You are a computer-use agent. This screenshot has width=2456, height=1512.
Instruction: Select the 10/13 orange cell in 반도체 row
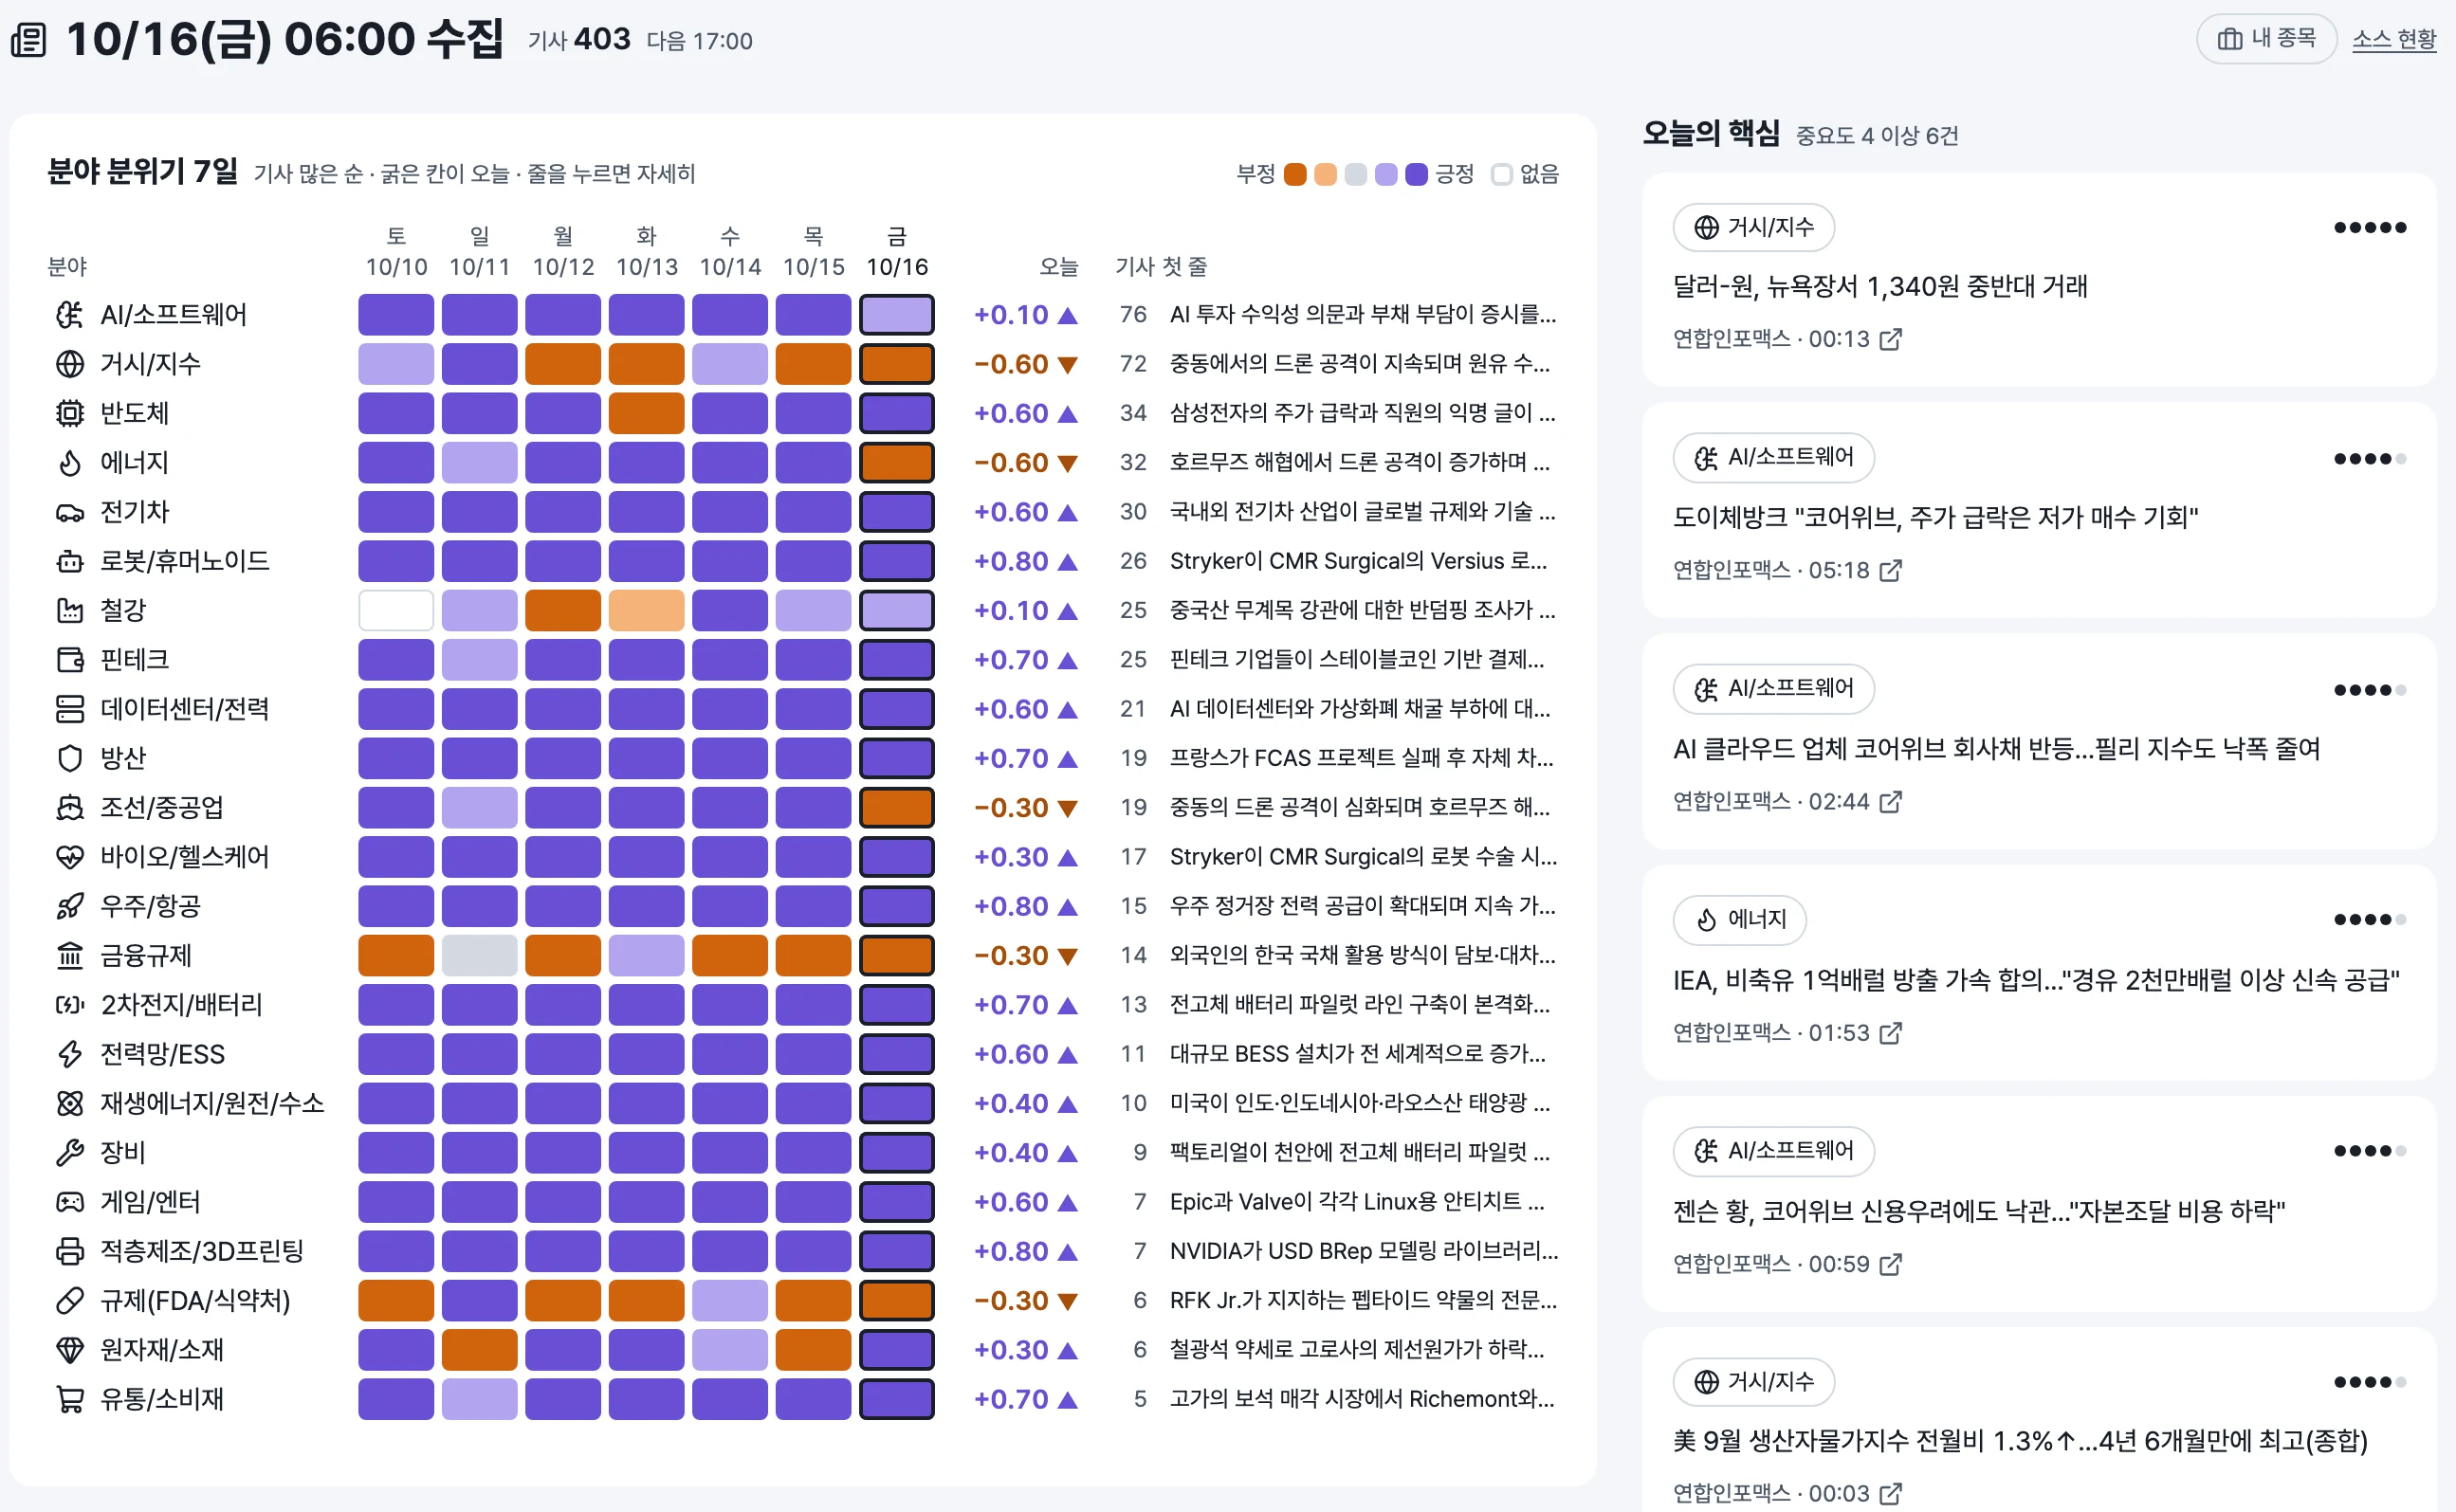pos(647,413)
